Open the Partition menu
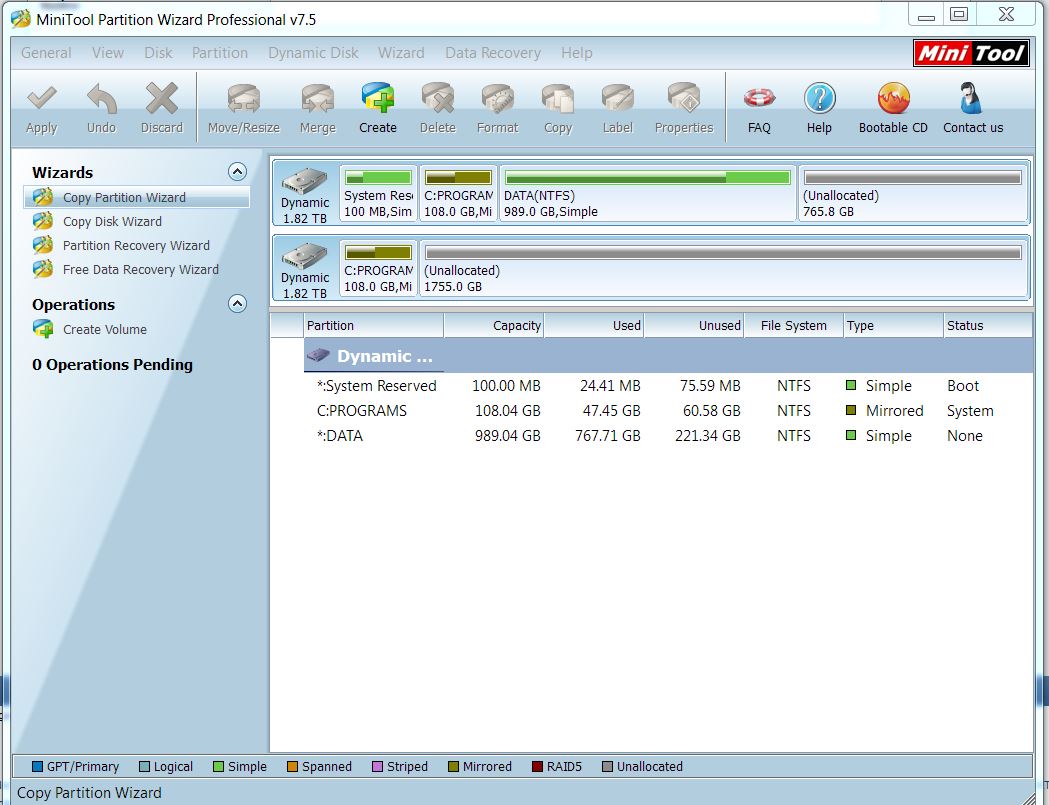This screenshot has height=805, width=1049. coord(220,53)
